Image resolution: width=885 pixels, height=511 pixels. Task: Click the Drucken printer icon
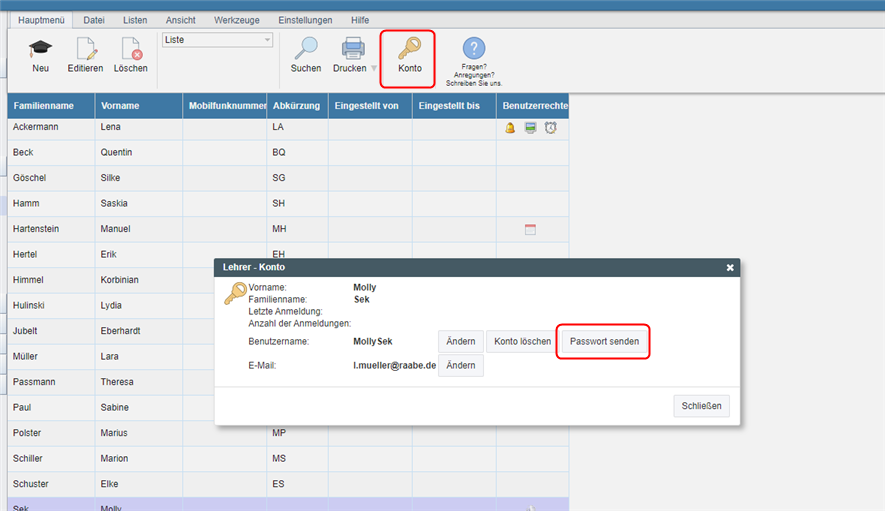(353, 49)
